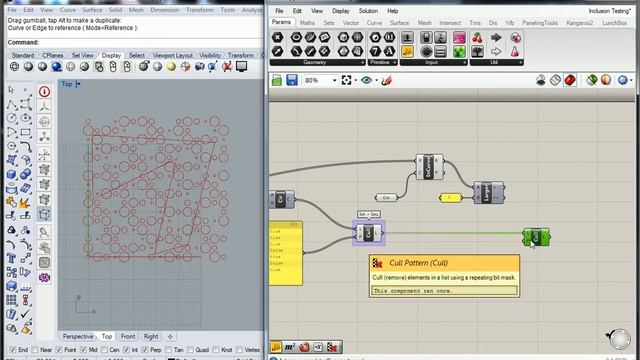This screenshot has height=360, width=640.
Task: Toggle the Near osnap checkbox
Action: click(35, 350)
